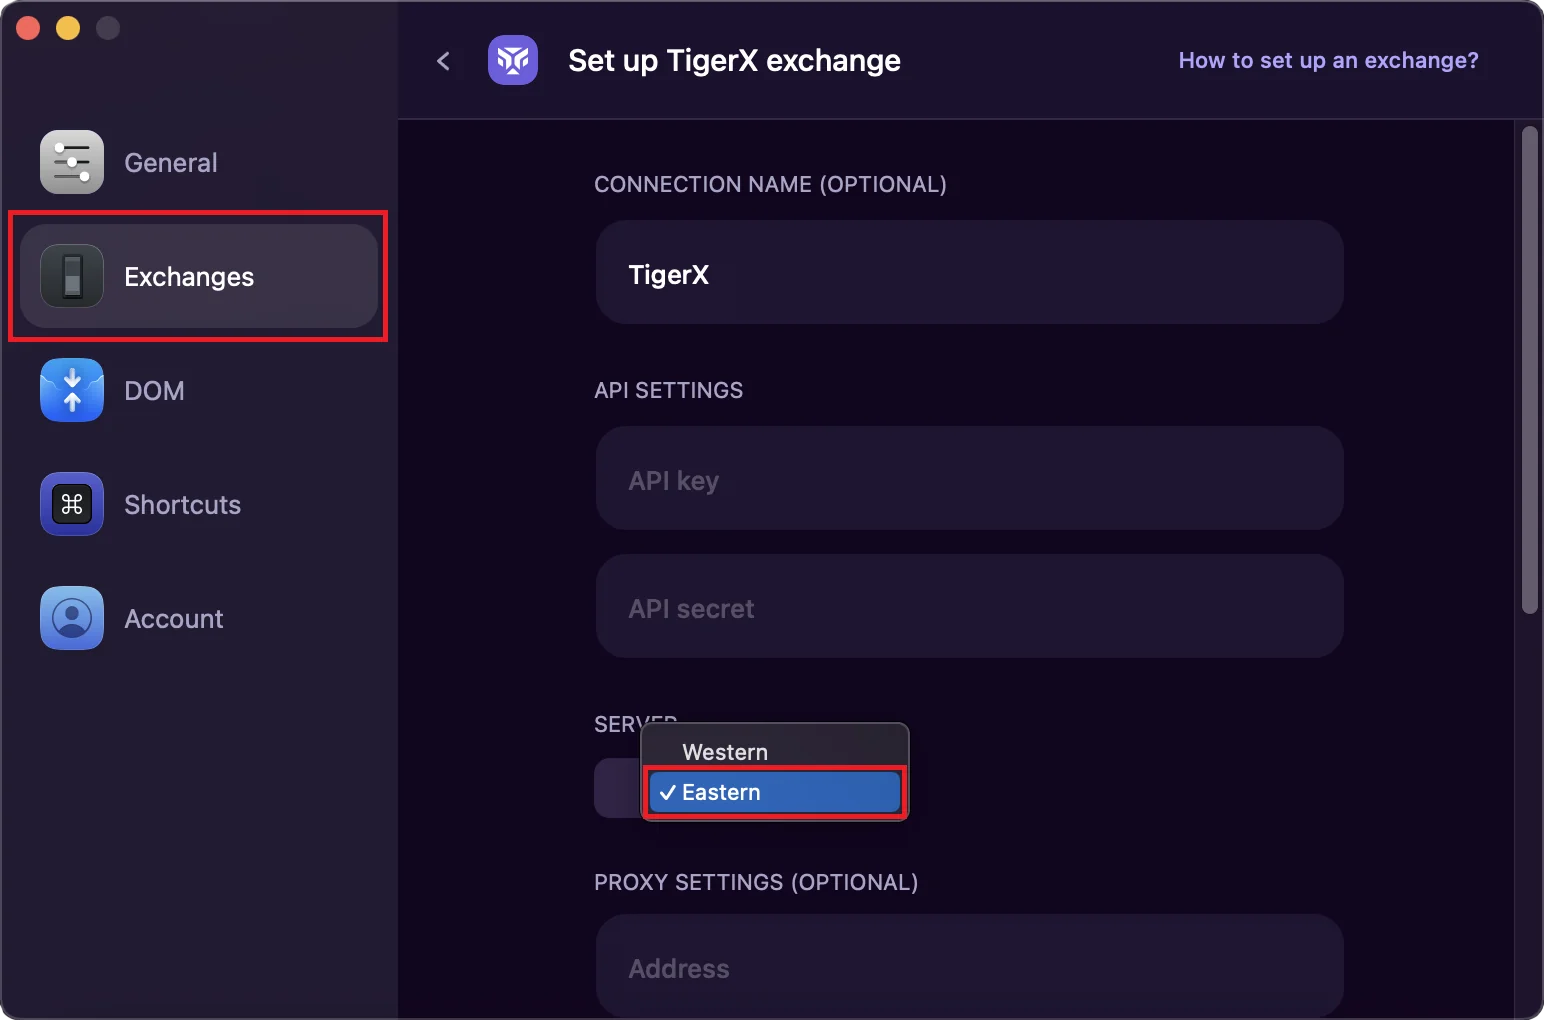Click the Account profile icon
This screenshot has height=1020, width=1544.
click(x=72, y=618)
